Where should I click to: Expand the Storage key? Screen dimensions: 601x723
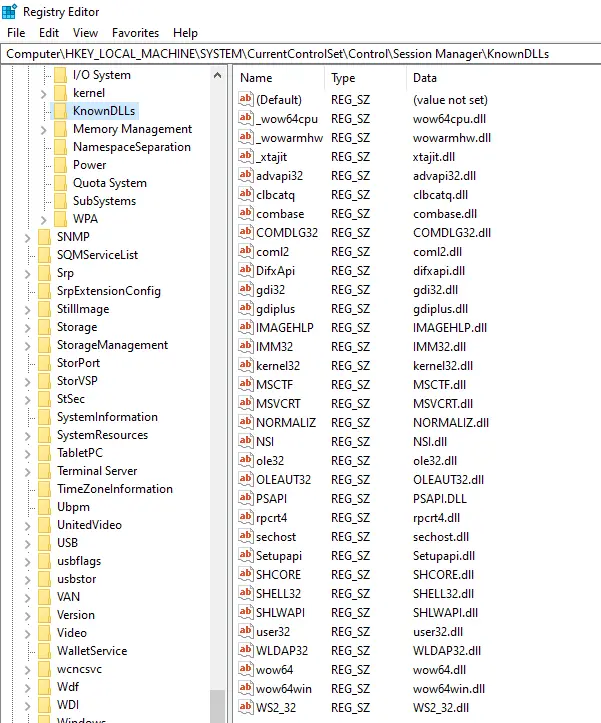coord(27,328)
